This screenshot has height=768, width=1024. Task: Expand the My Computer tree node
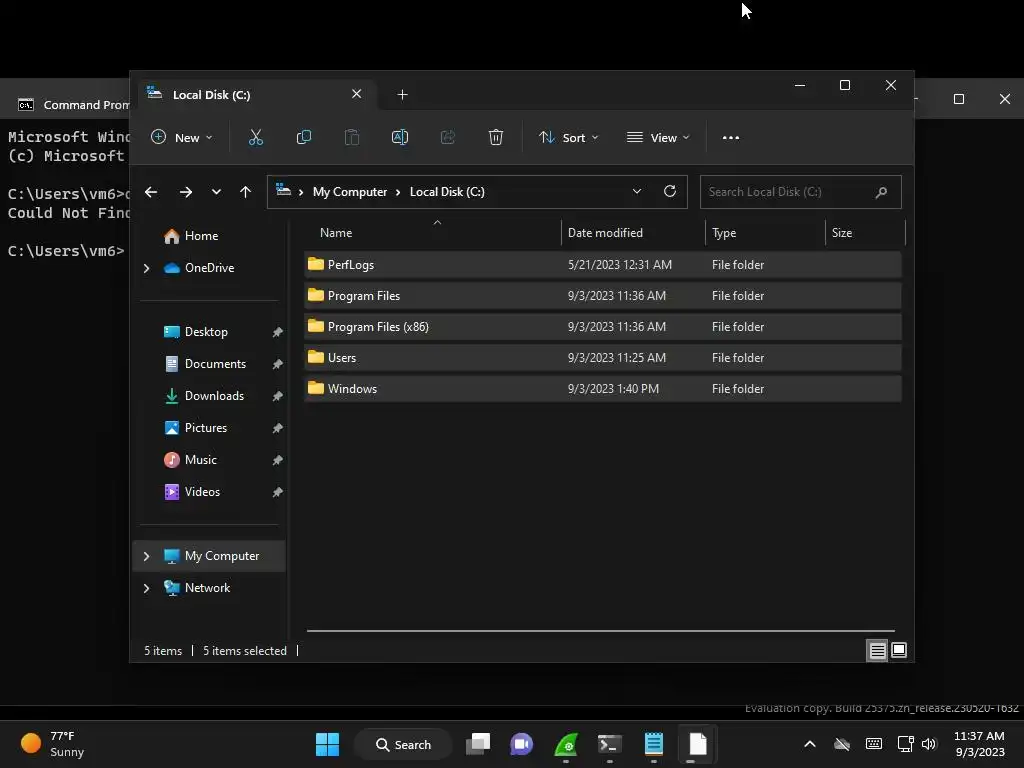[146, 556]
